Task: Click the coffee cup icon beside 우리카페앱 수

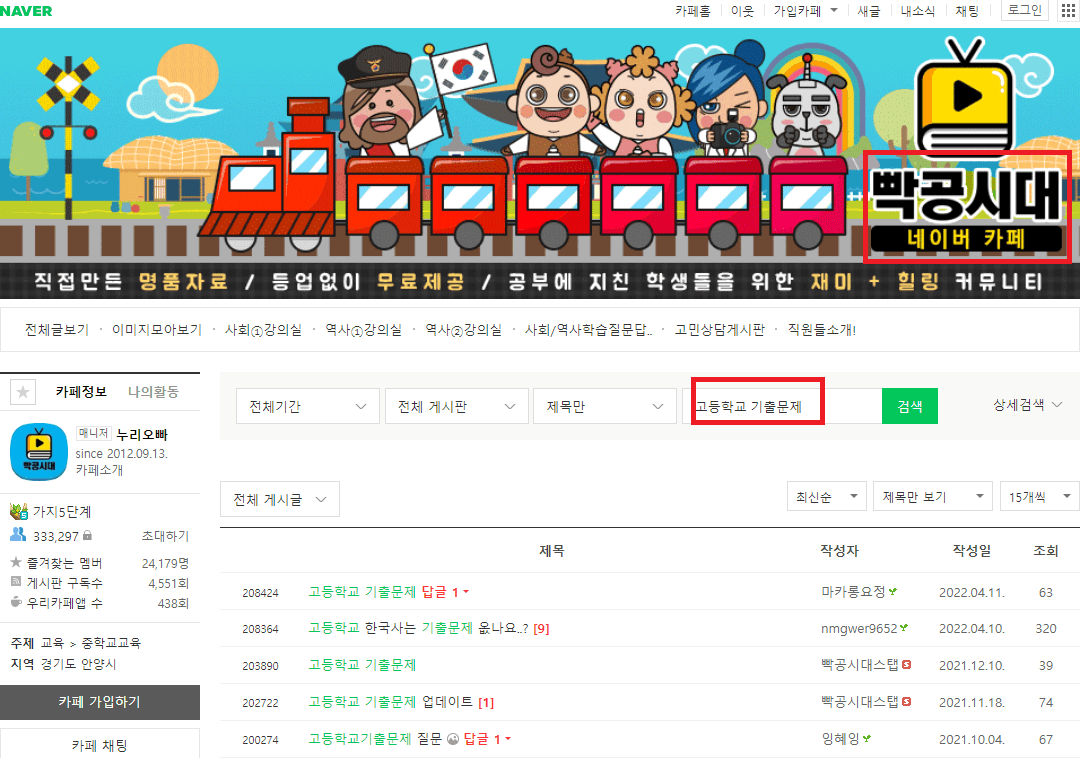Action: pos(16,602)
